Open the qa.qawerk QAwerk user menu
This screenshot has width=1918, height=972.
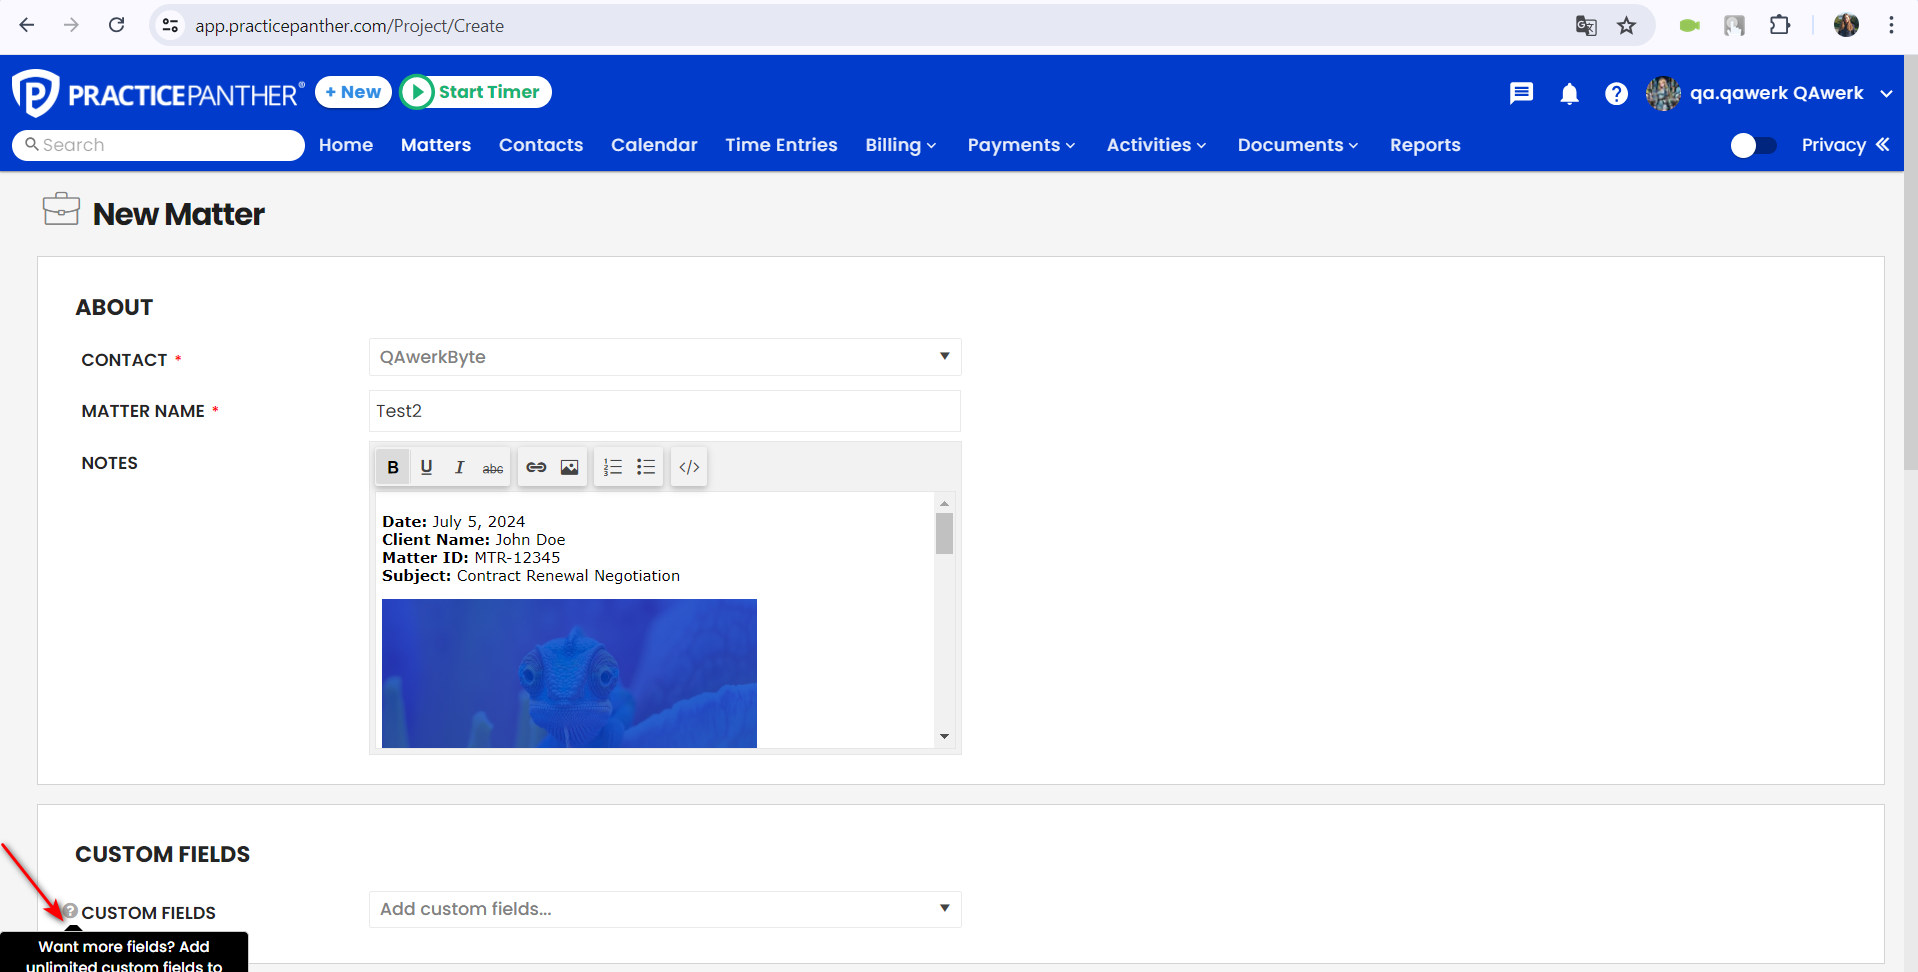point(1770,93)
